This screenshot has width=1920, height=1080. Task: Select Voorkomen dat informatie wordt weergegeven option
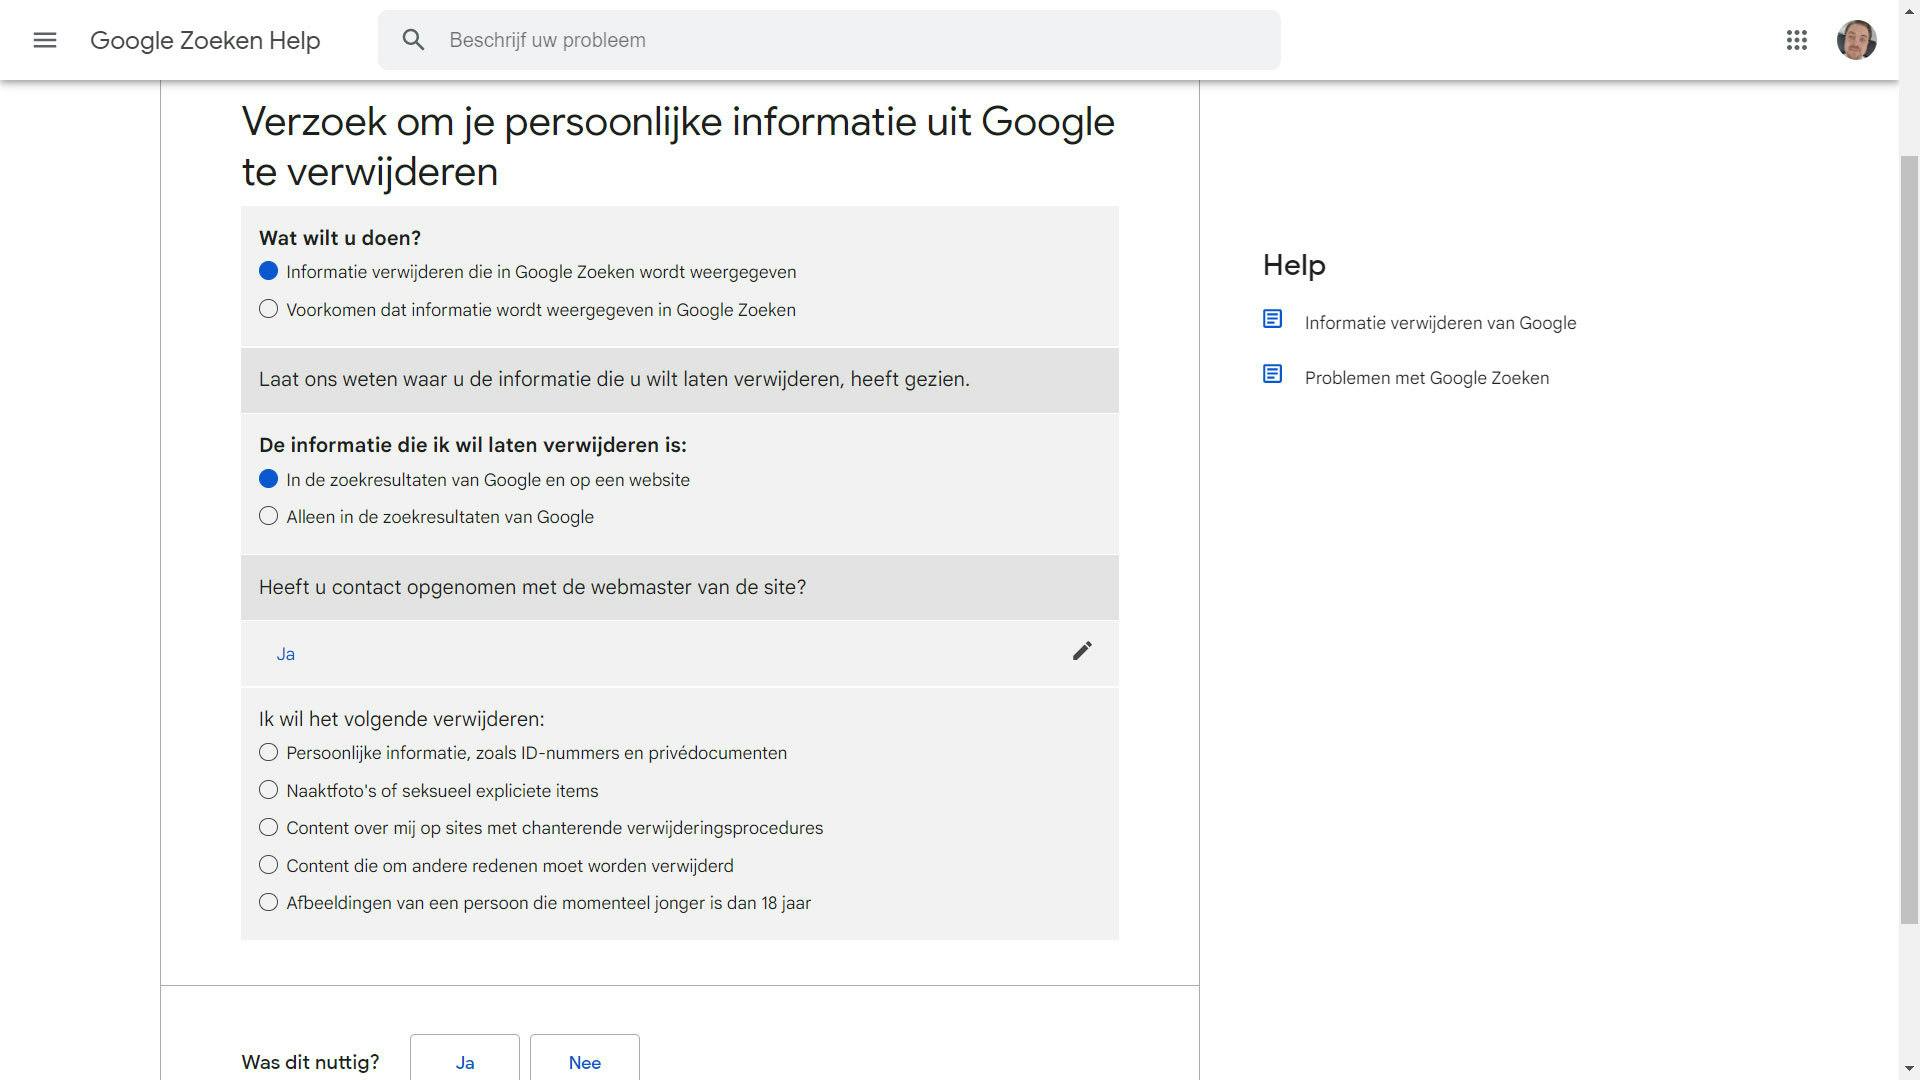(268, 309)
